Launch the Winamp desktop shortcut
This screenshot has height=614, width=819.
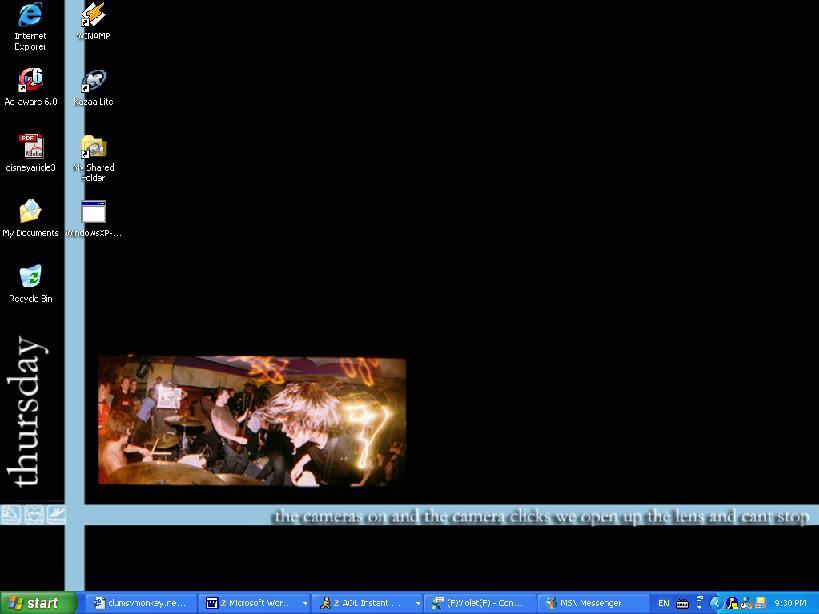93,18
